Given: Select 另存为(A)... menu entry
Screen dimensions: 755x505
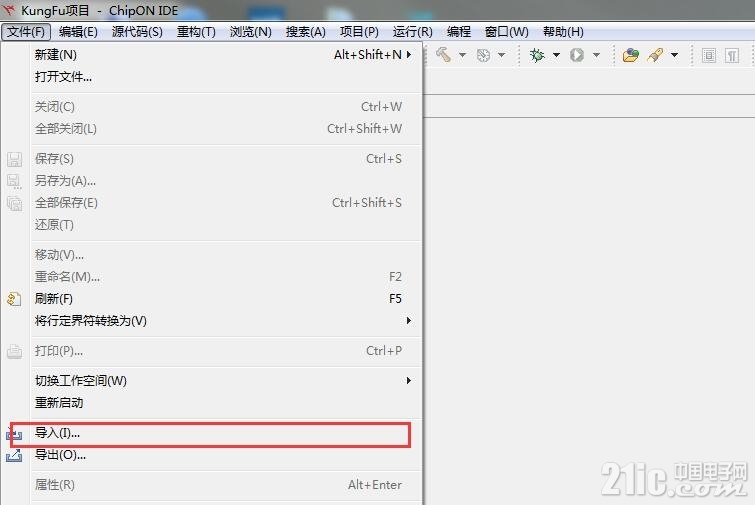Looking at the screenshot, I should pyautogui.click(x=224, y=181).
